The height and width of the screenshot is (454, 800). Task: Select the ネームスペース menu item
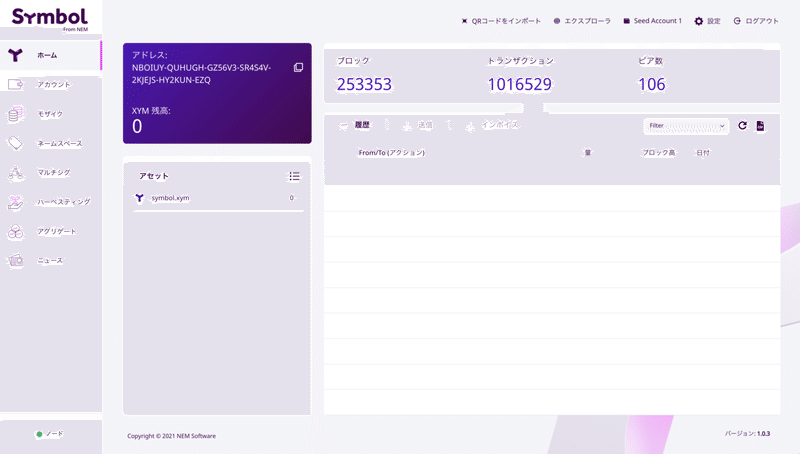(60, 143)
